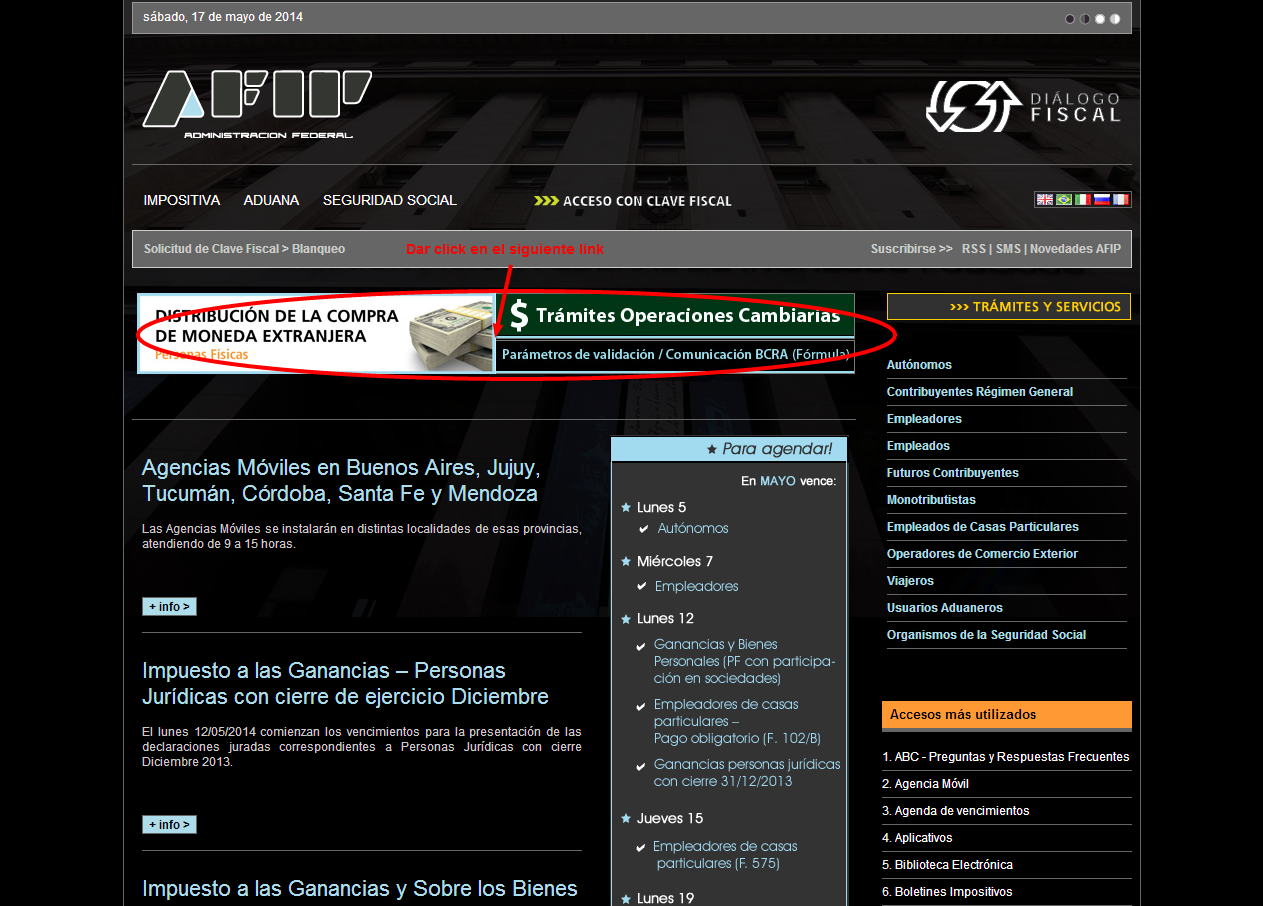The image size is (1263, 906).
Task: Click the 'Para agendar!' panel header
Action: coord(729,449)
